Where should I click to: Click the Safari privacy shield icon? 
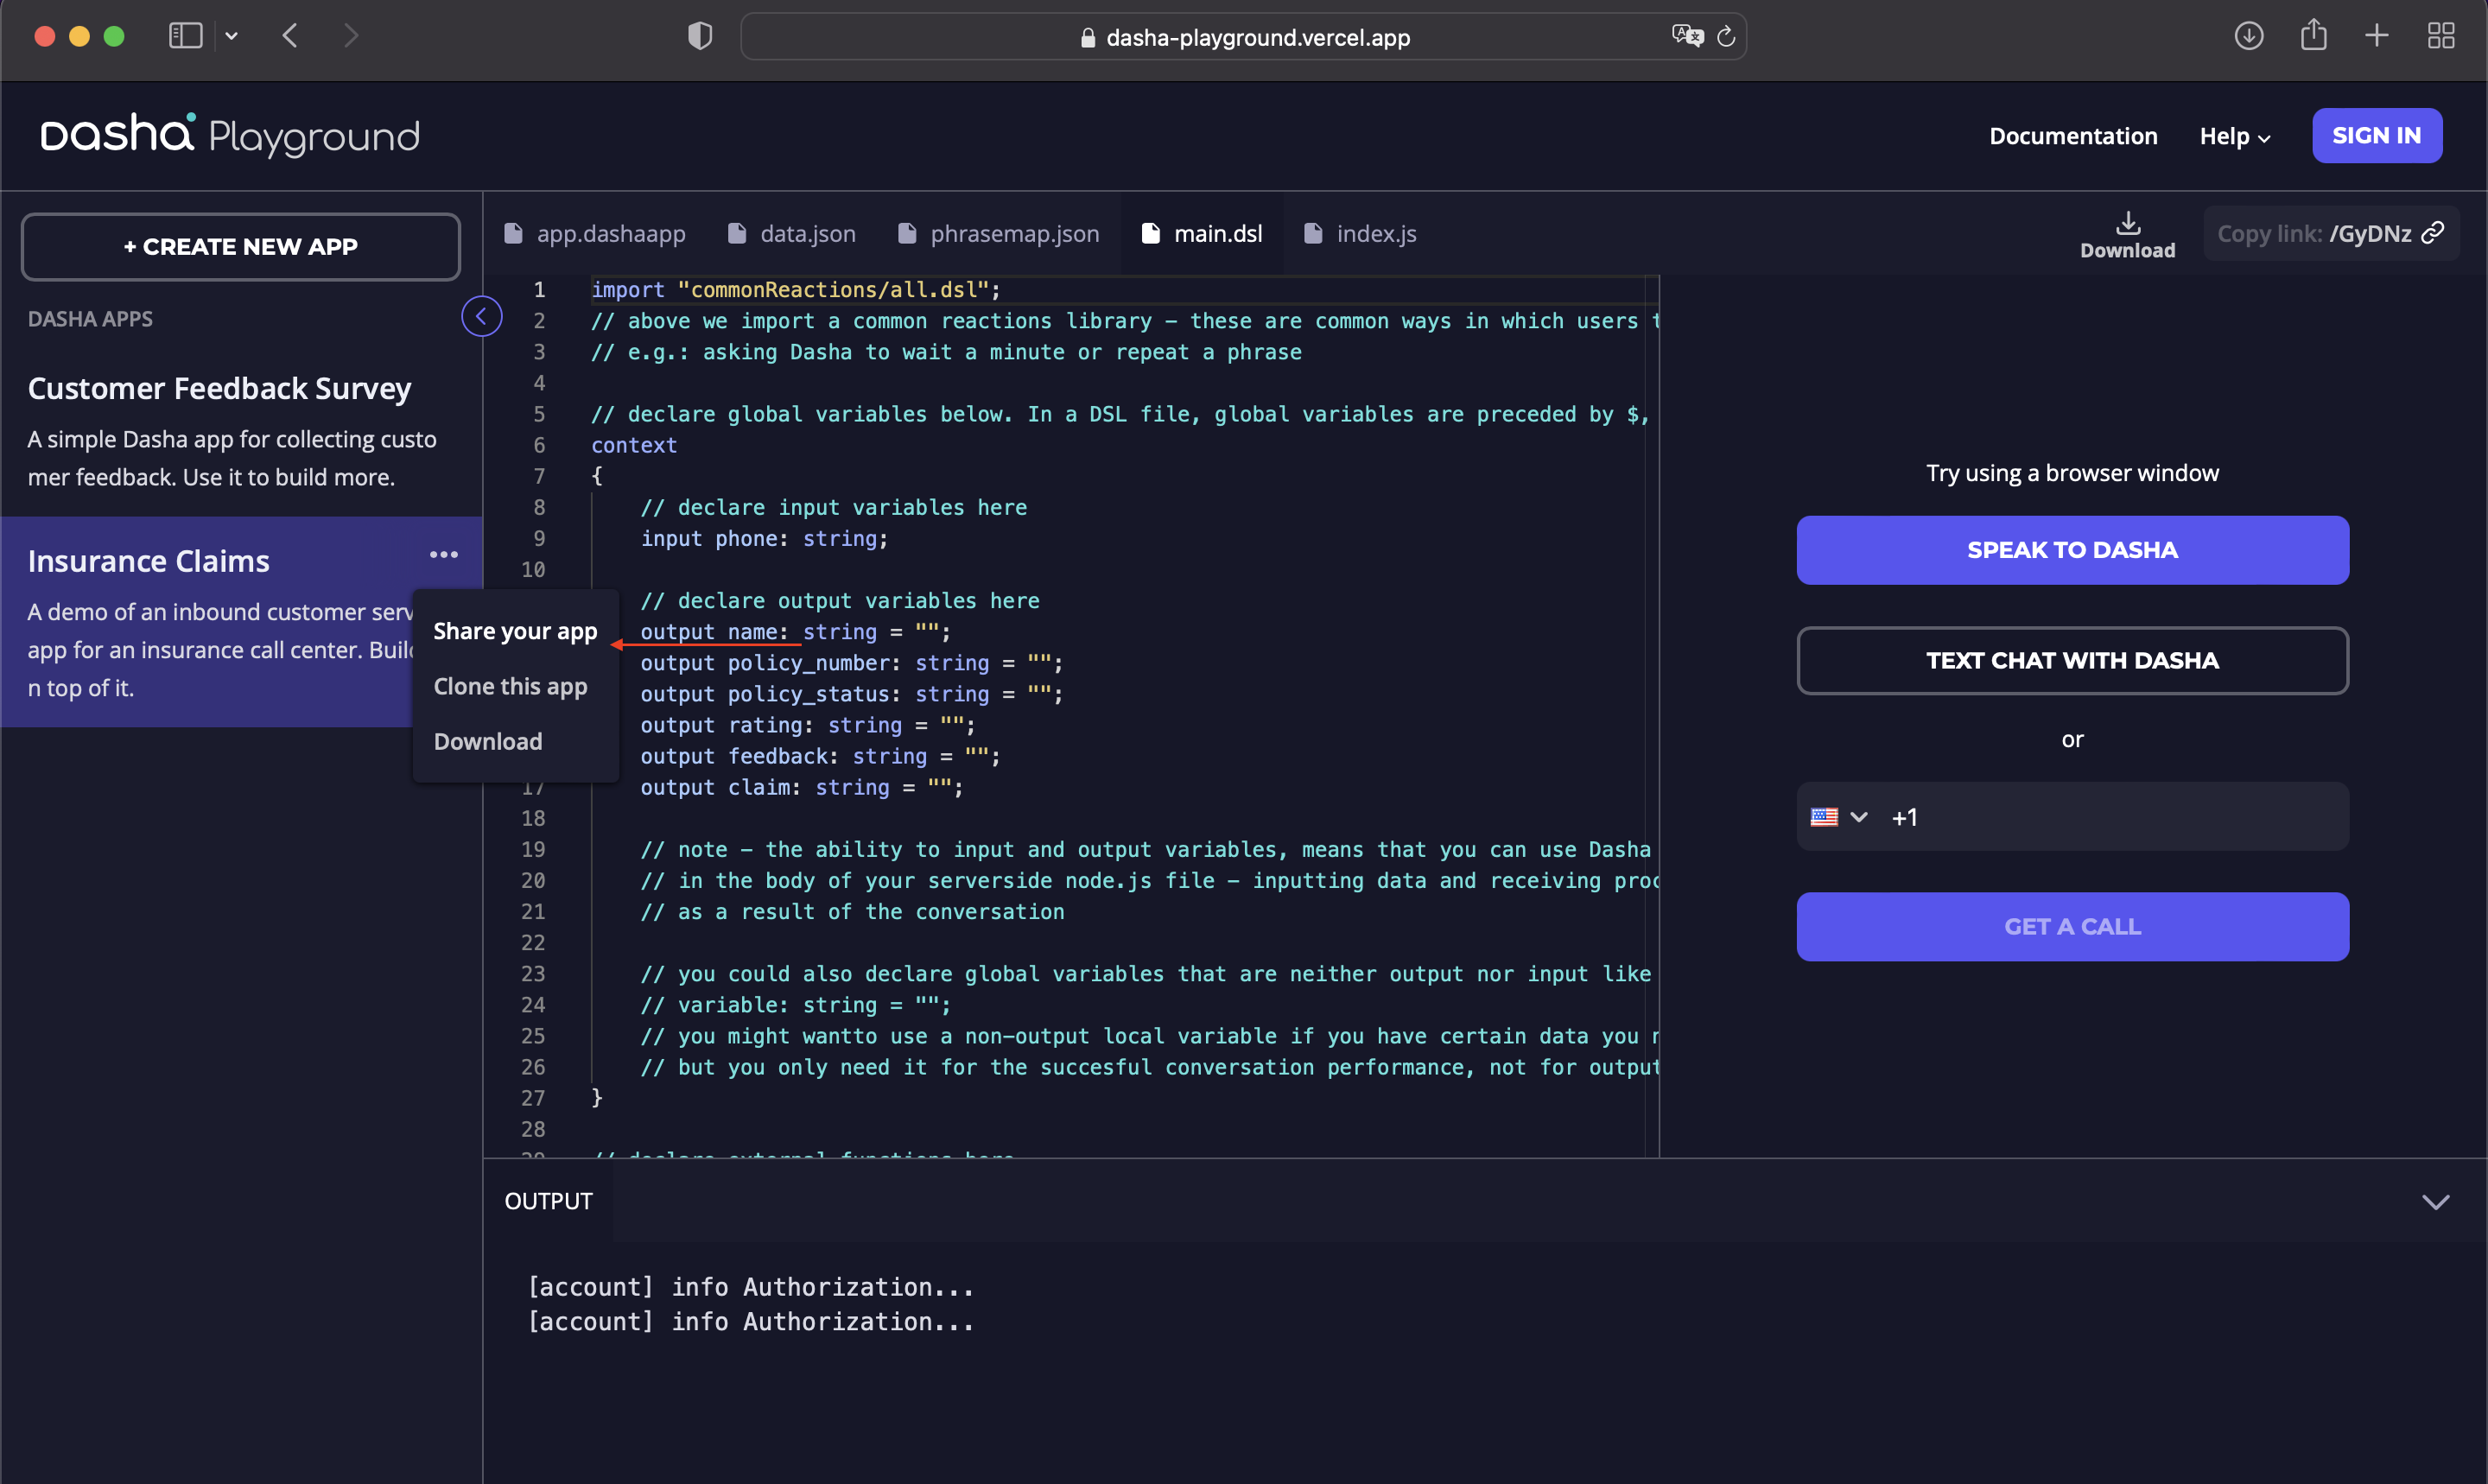point(700,37)
